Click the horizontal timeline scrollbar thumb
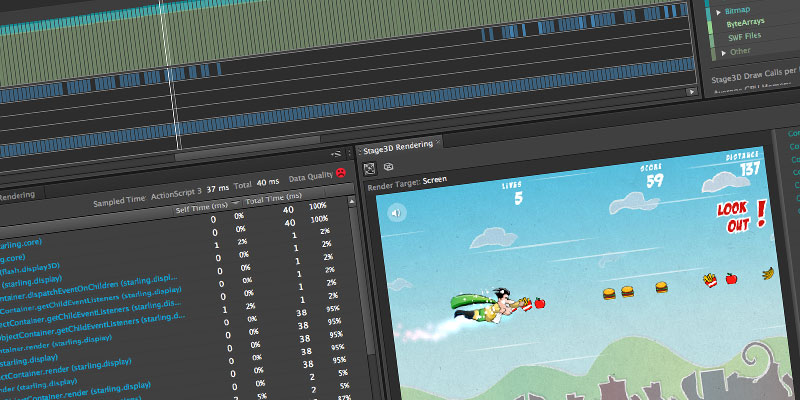 click(x=250, y=148)
